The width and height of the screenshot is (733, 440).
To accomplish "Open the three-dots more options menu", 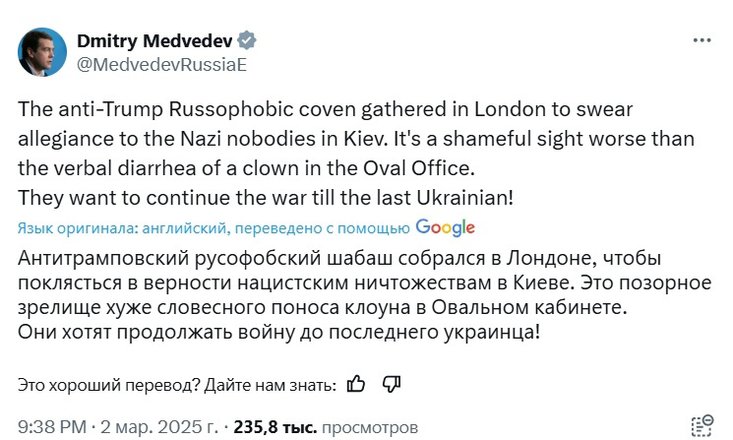I will [x=702, y=41].
